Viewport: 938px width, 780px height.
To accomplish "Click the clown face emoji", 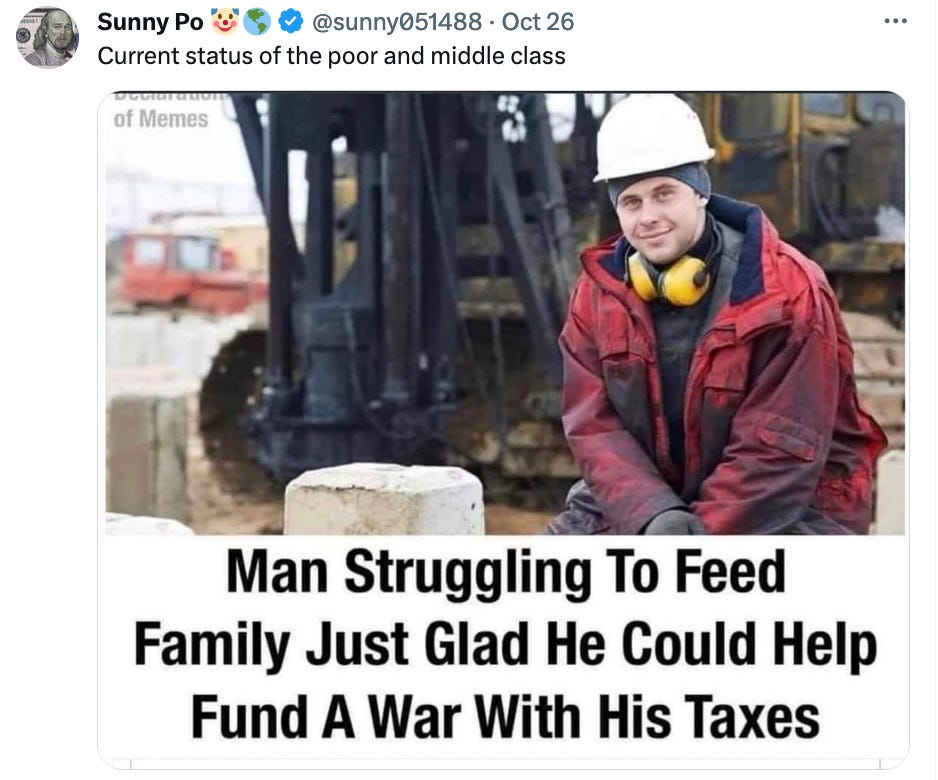I will (x=225, y=22).
